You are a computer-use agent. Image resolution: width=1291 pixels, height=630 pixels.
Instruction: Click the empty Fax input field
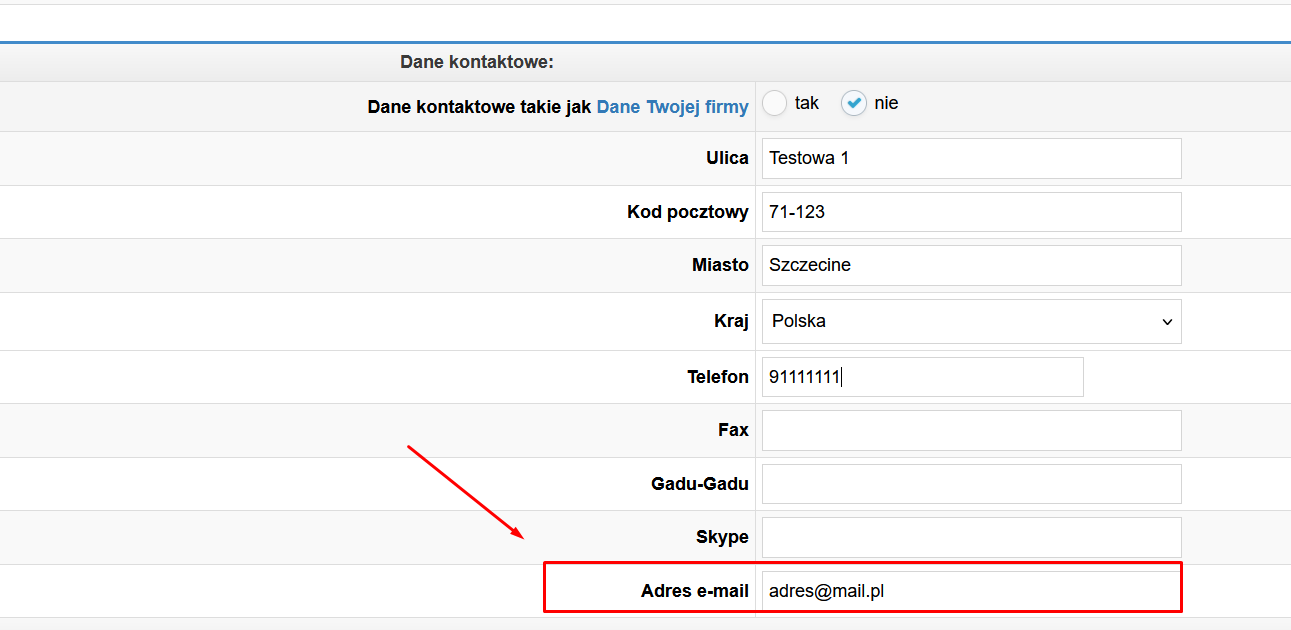tap(971, 430)
